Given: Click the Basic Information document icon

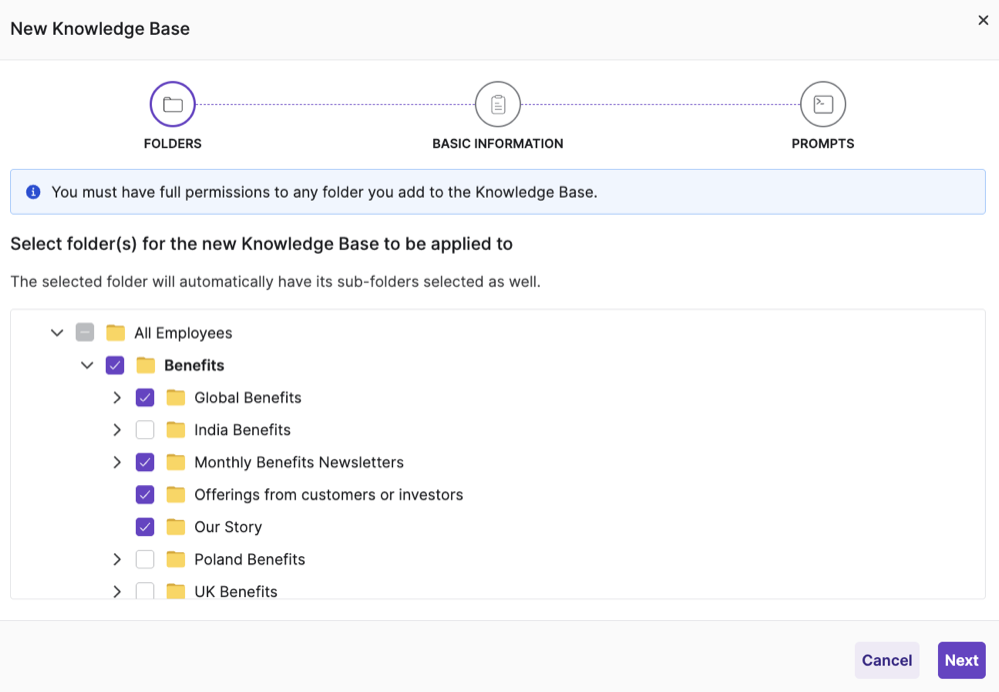Looking at the screenshot, I should pos(497,103).
